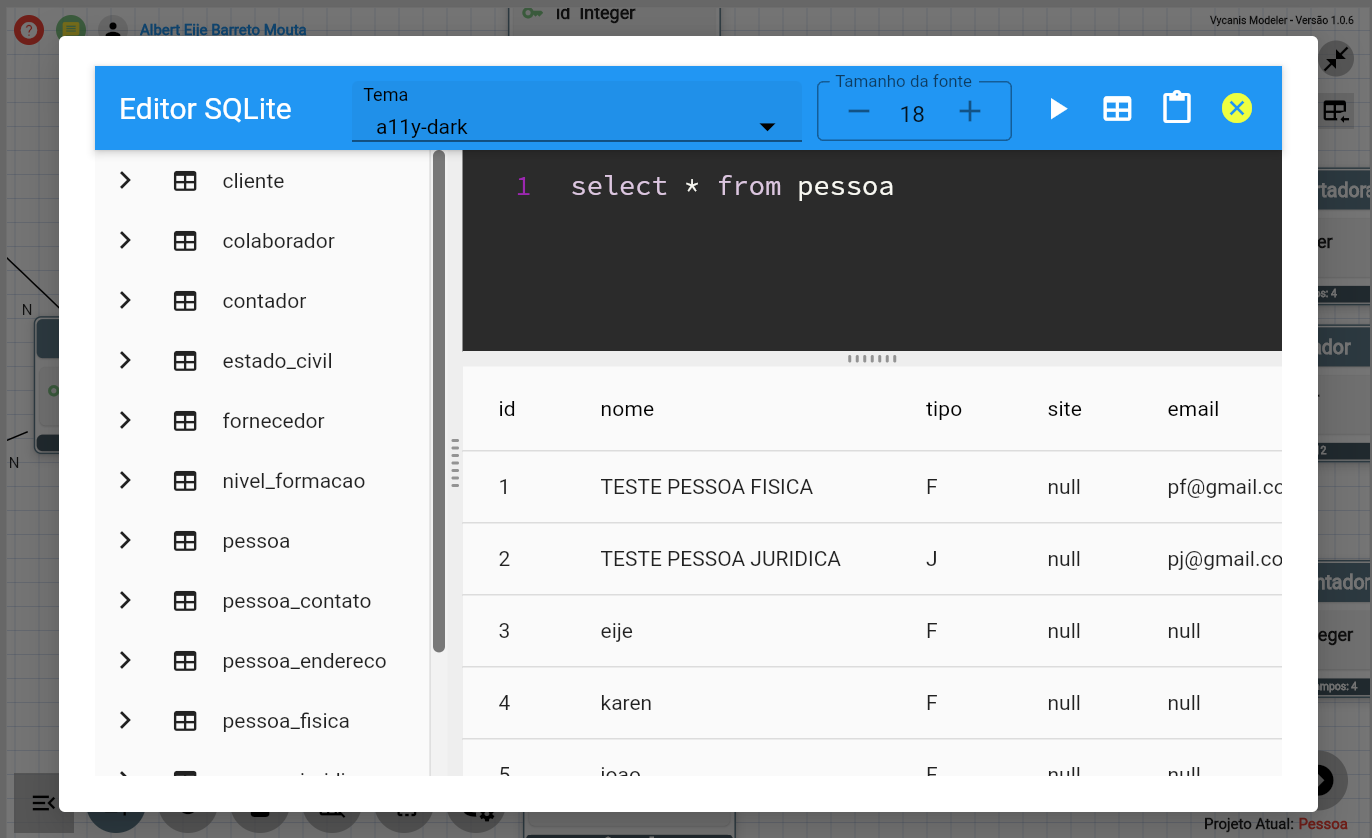The height and width of the screenshot is (838, 1372).
Task: Expand the cliente table node
Action: (x=125, y=181)
